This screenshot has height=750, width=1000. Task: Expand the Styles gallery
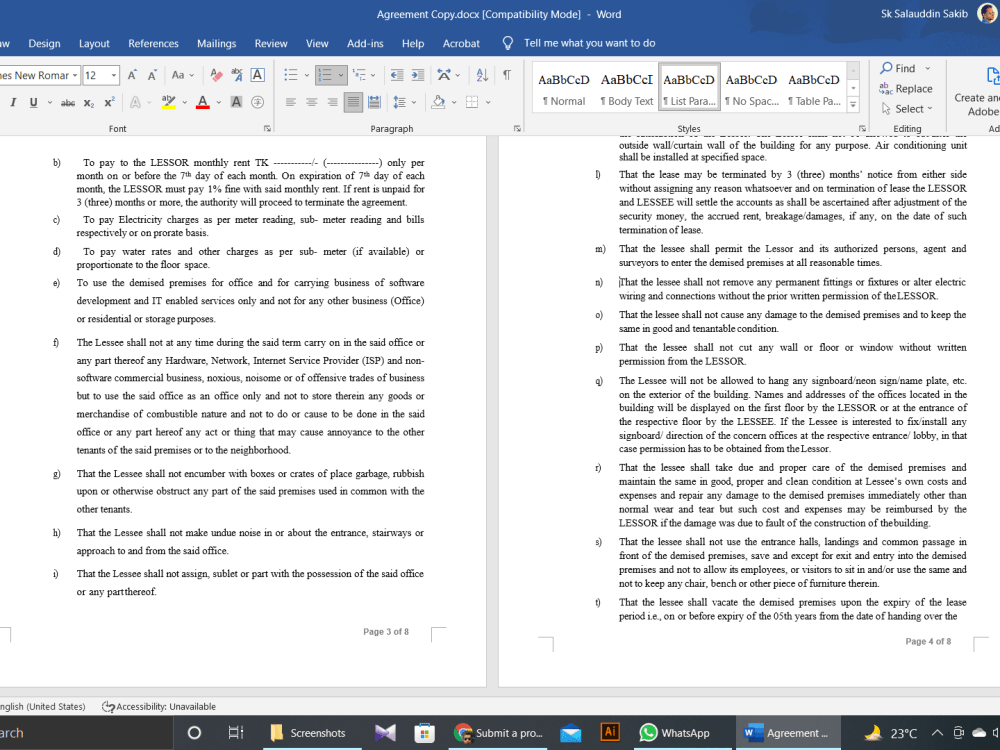[x=853, y=104]
